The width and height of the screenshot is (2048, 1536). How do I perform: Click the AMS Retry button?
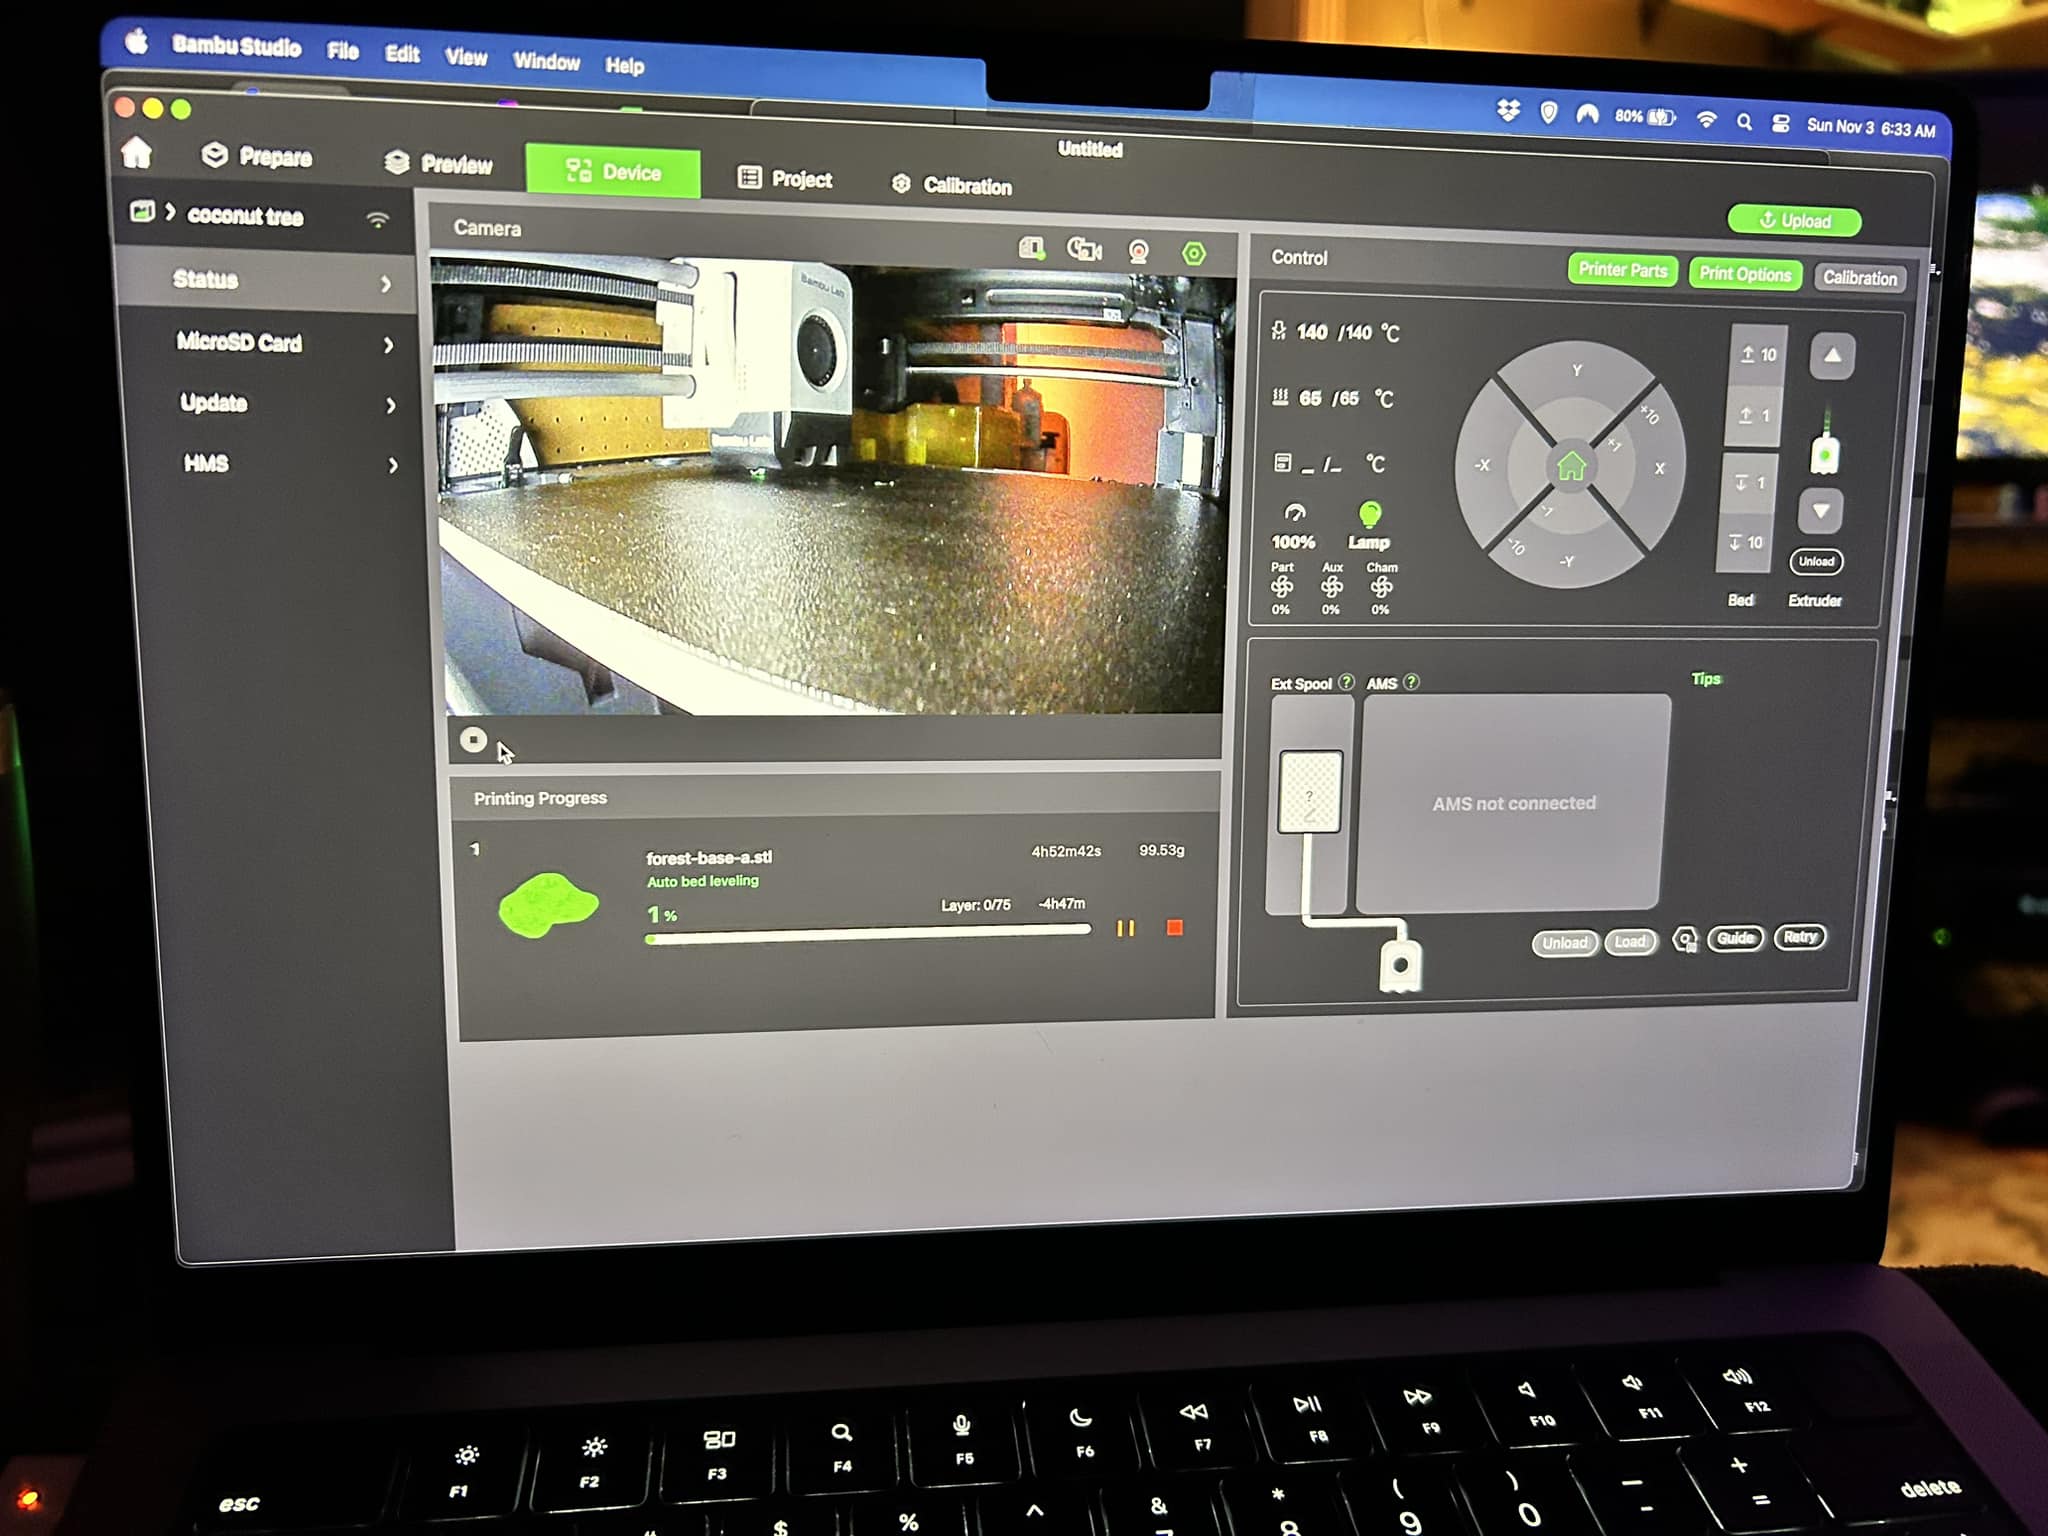tap(1800, 937)
